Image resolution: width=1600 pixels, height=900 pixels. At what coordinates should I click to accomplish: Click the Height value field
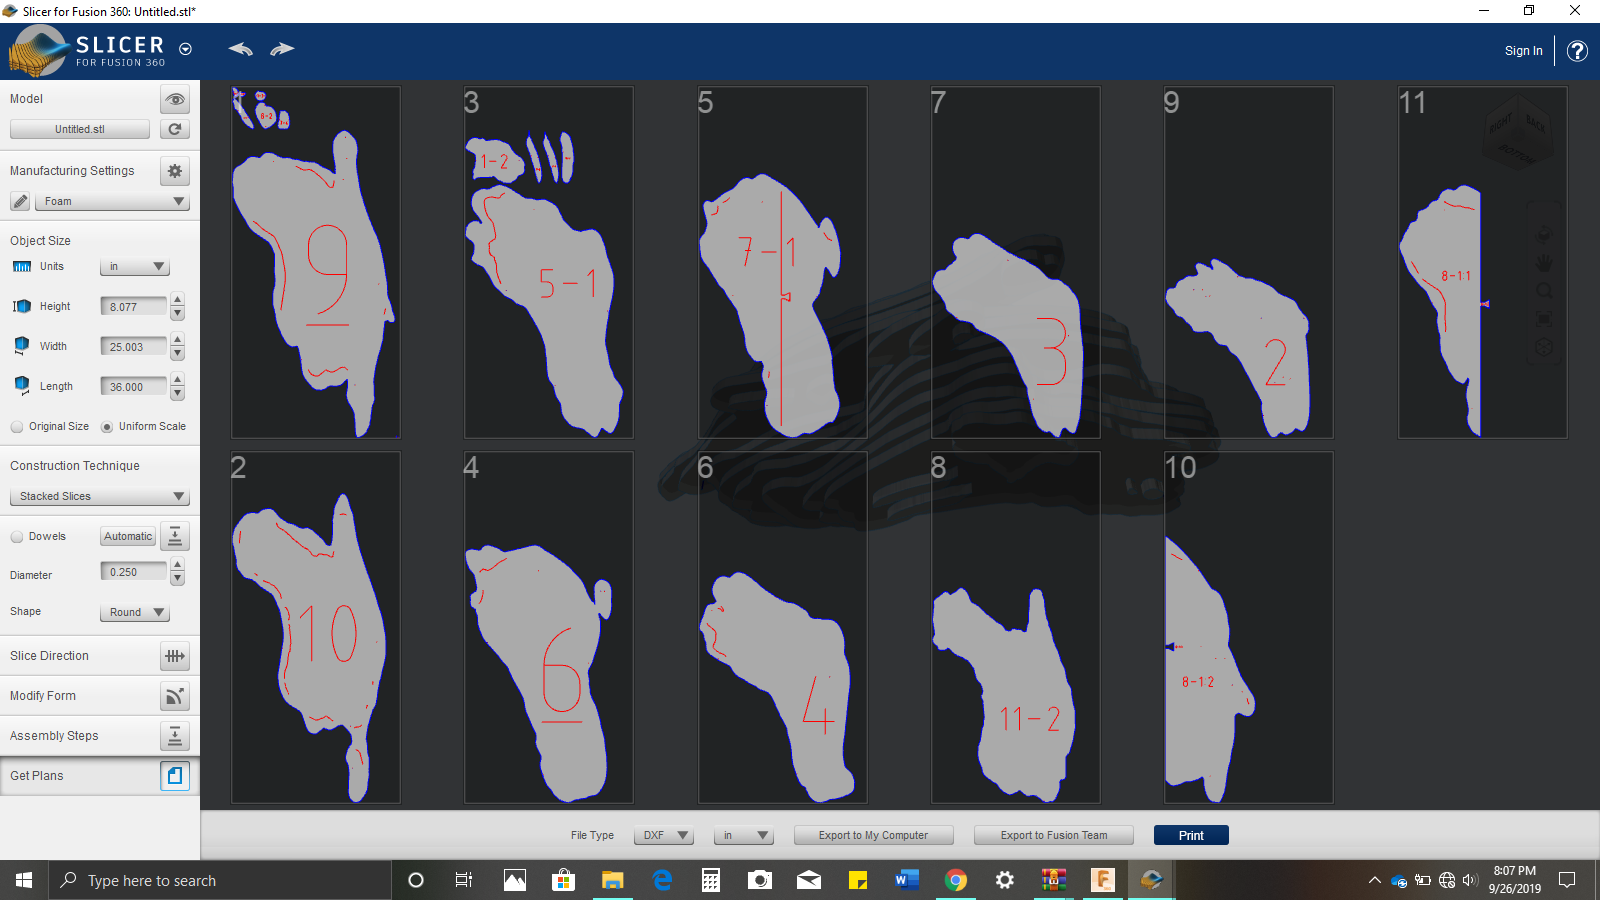134,306
